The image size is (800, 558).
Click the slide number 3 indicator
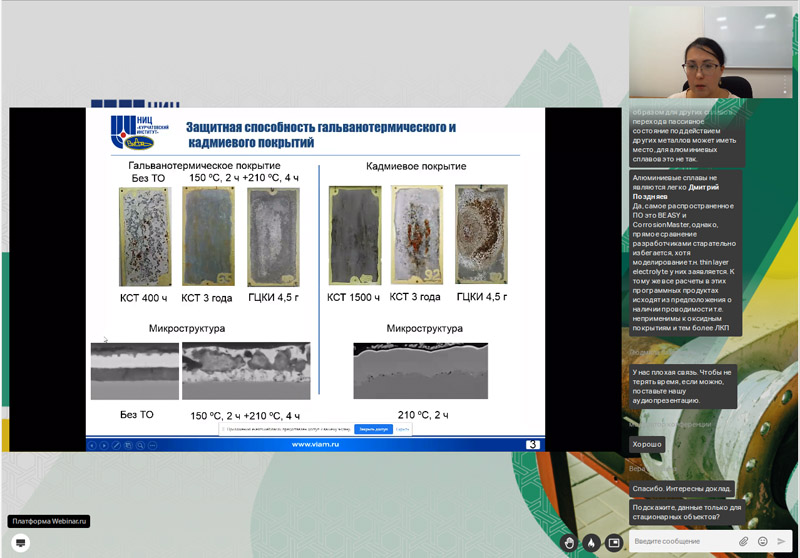tap(533, 445)
